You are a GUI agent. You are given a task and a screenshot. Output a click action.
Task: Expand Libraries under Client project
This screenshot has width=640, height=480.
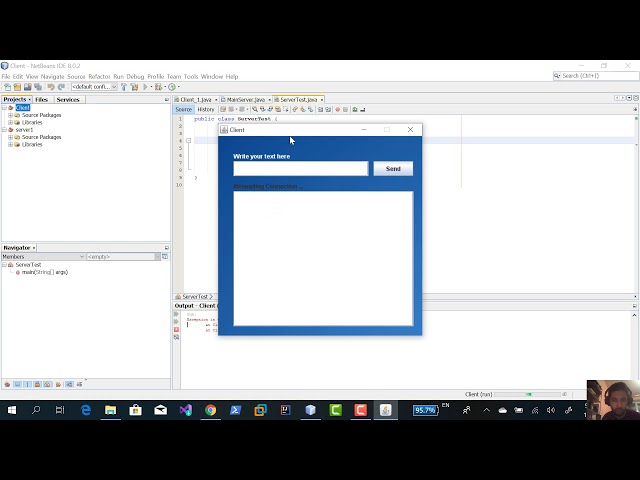pyautogui.click(x=11, y=122)
